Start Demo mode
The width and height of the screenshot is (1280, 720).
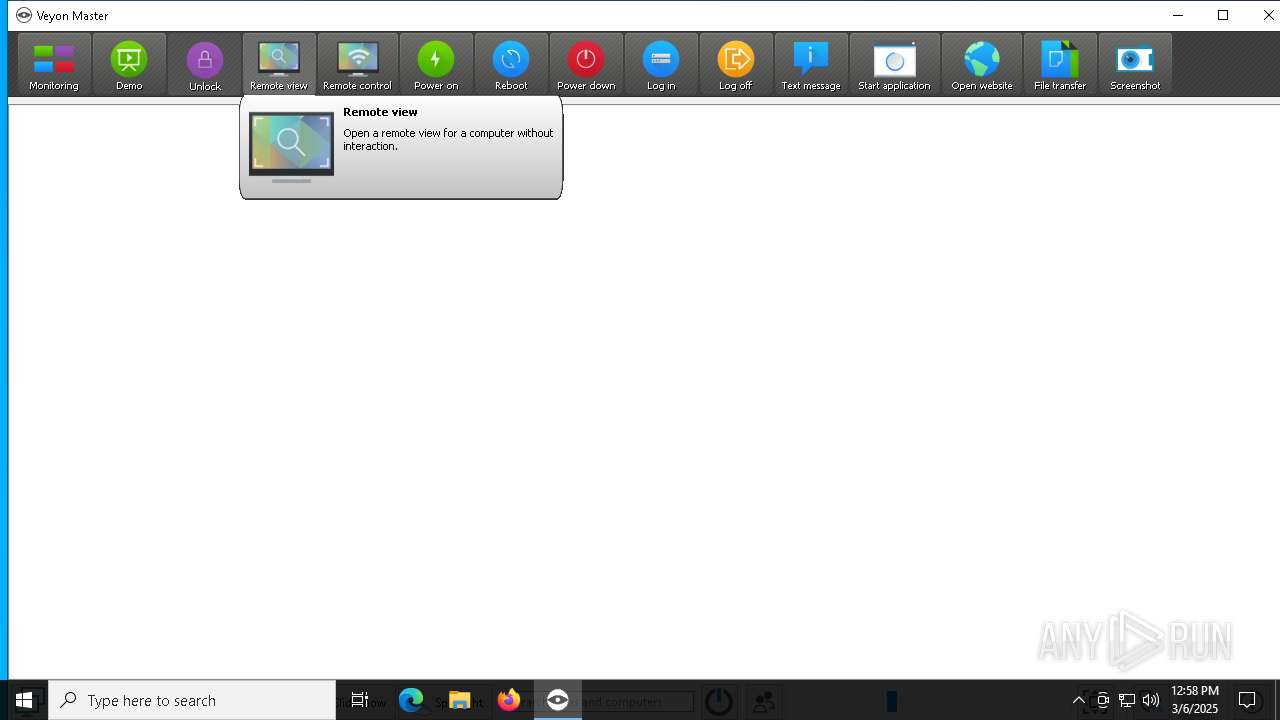(129, 65)
